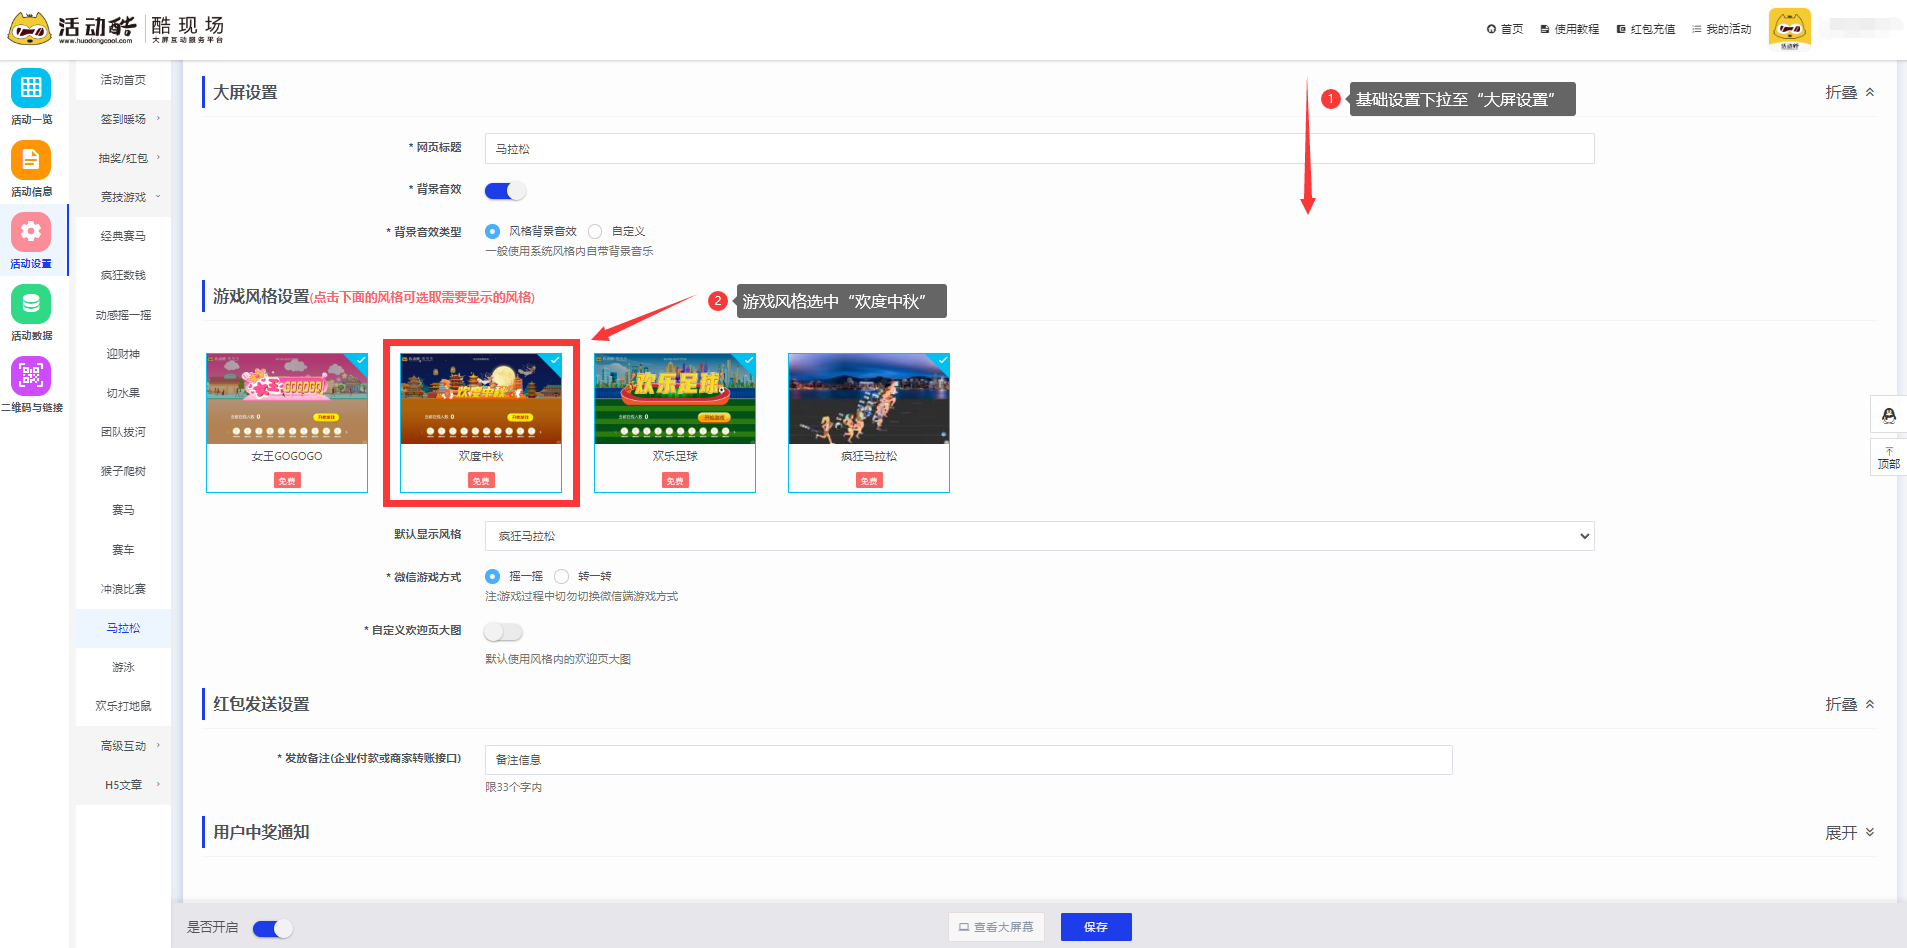Click the 免费 tag under 欢乐足球
The width and height of the screenshot is (1907, 948).
(x=675, y=481)
